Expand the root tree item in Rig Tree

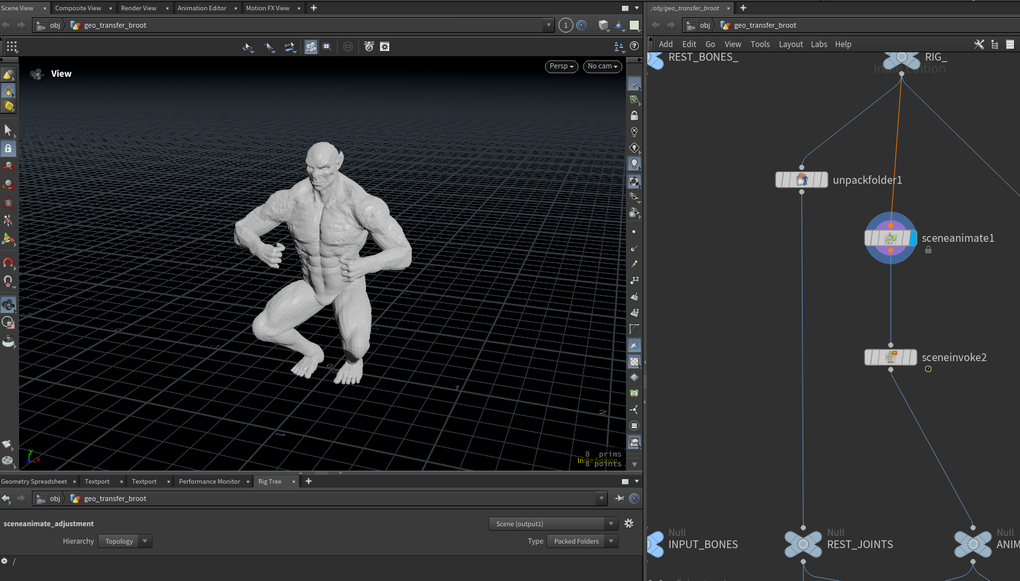5,561
